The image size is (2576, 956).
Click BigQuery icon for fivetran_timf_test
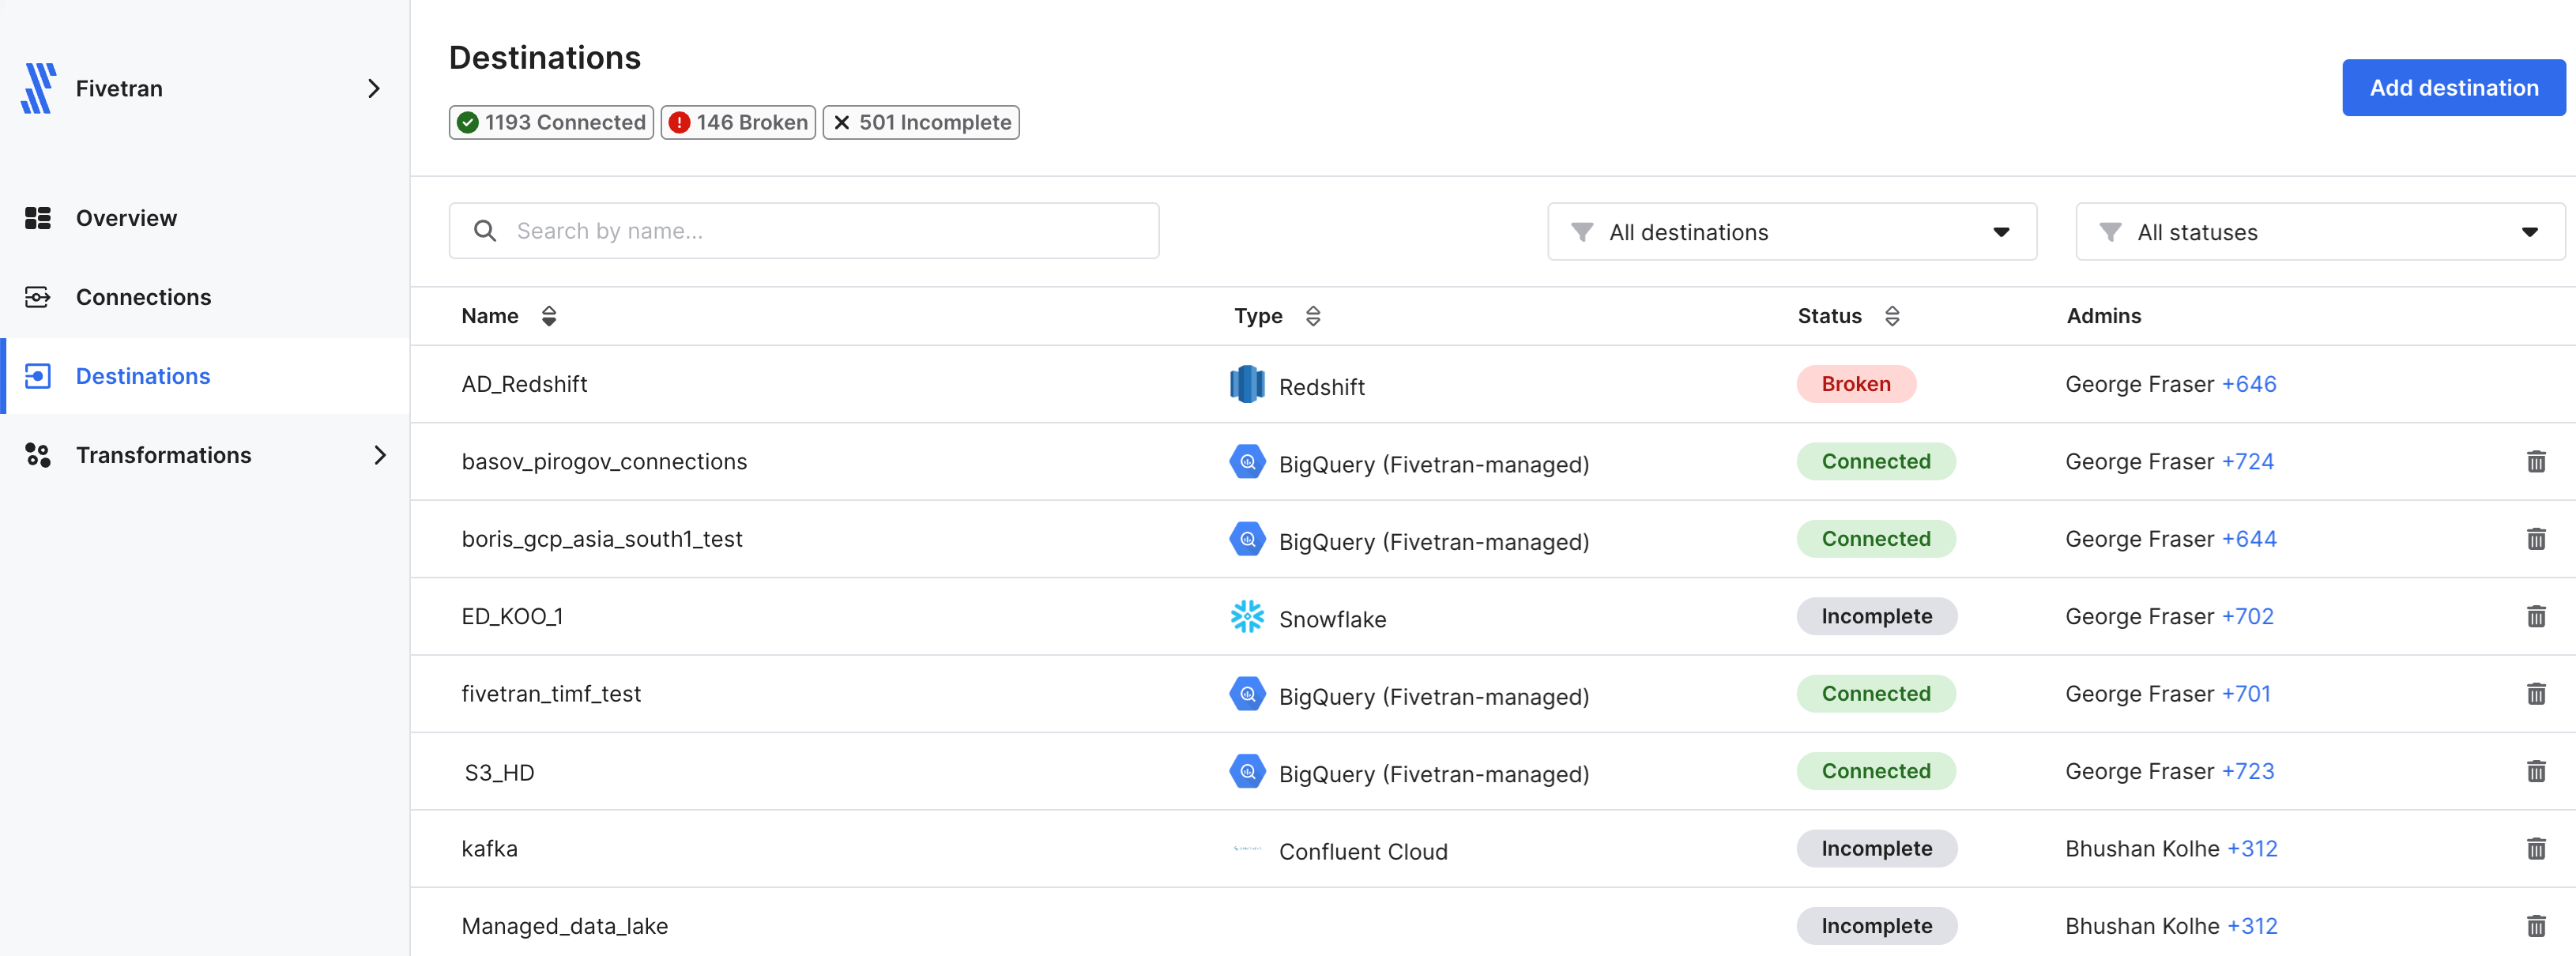click(1247, 694)
